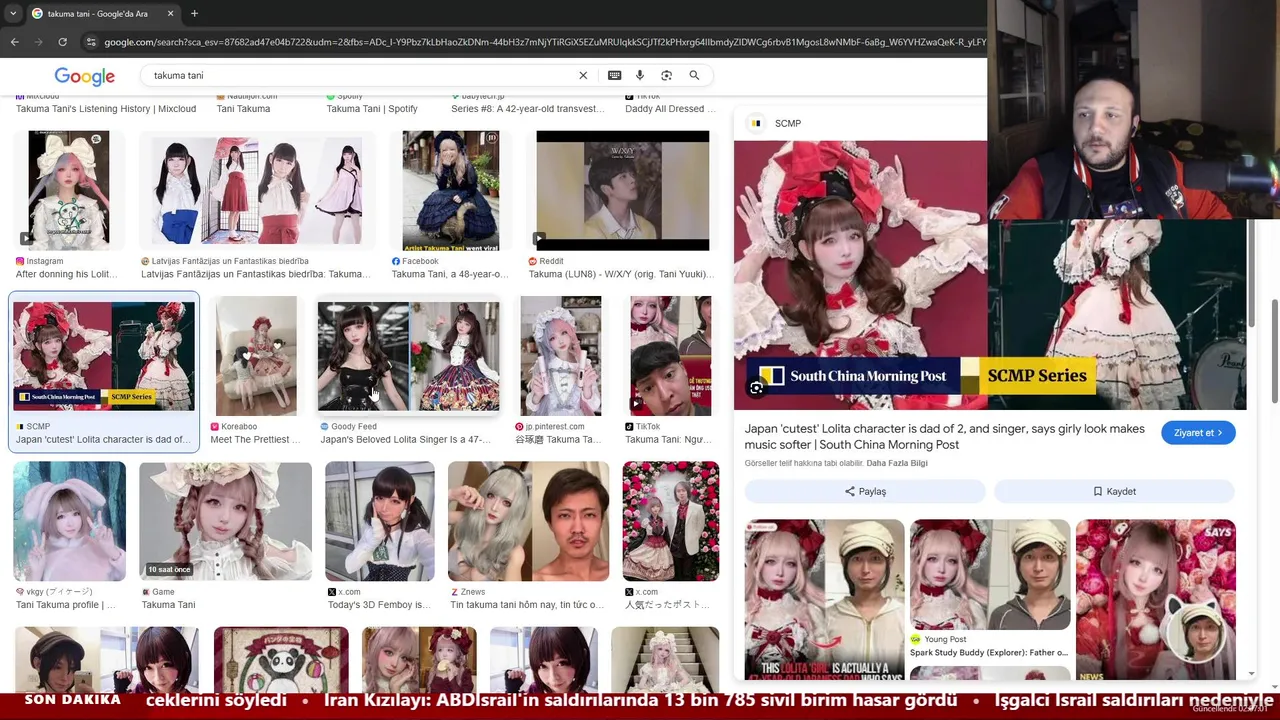Click the Reddit source icon
The width and height of the screenshot is (1280, 720).
pyautogui.click(x=533, y=261)
